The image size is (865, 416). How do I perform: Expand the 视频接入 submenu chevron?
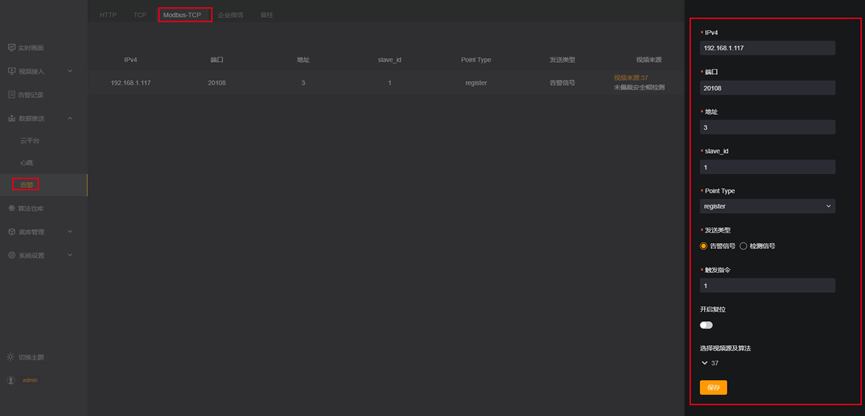[x=70, y=71]
